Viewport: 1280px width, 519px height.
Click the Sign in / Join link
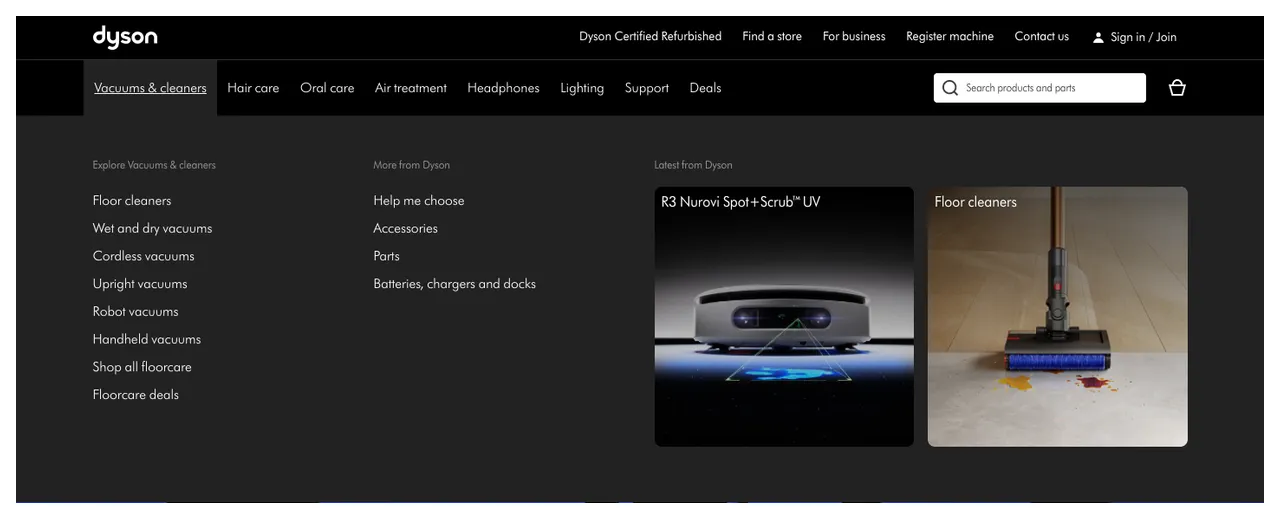tap(1143, 37)
